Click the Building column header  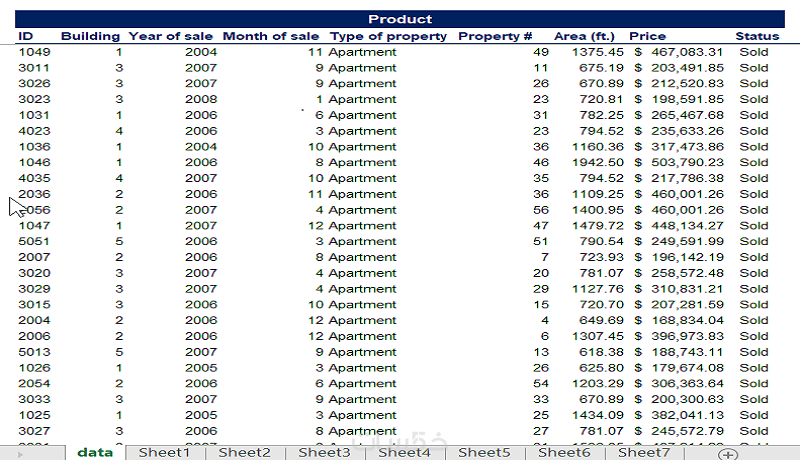(x=90, y=36)
